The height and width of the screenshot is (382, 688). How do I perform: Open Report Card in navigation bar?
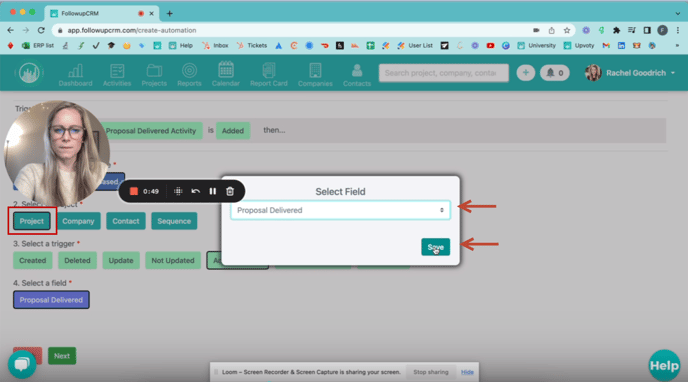pos(269,75)
